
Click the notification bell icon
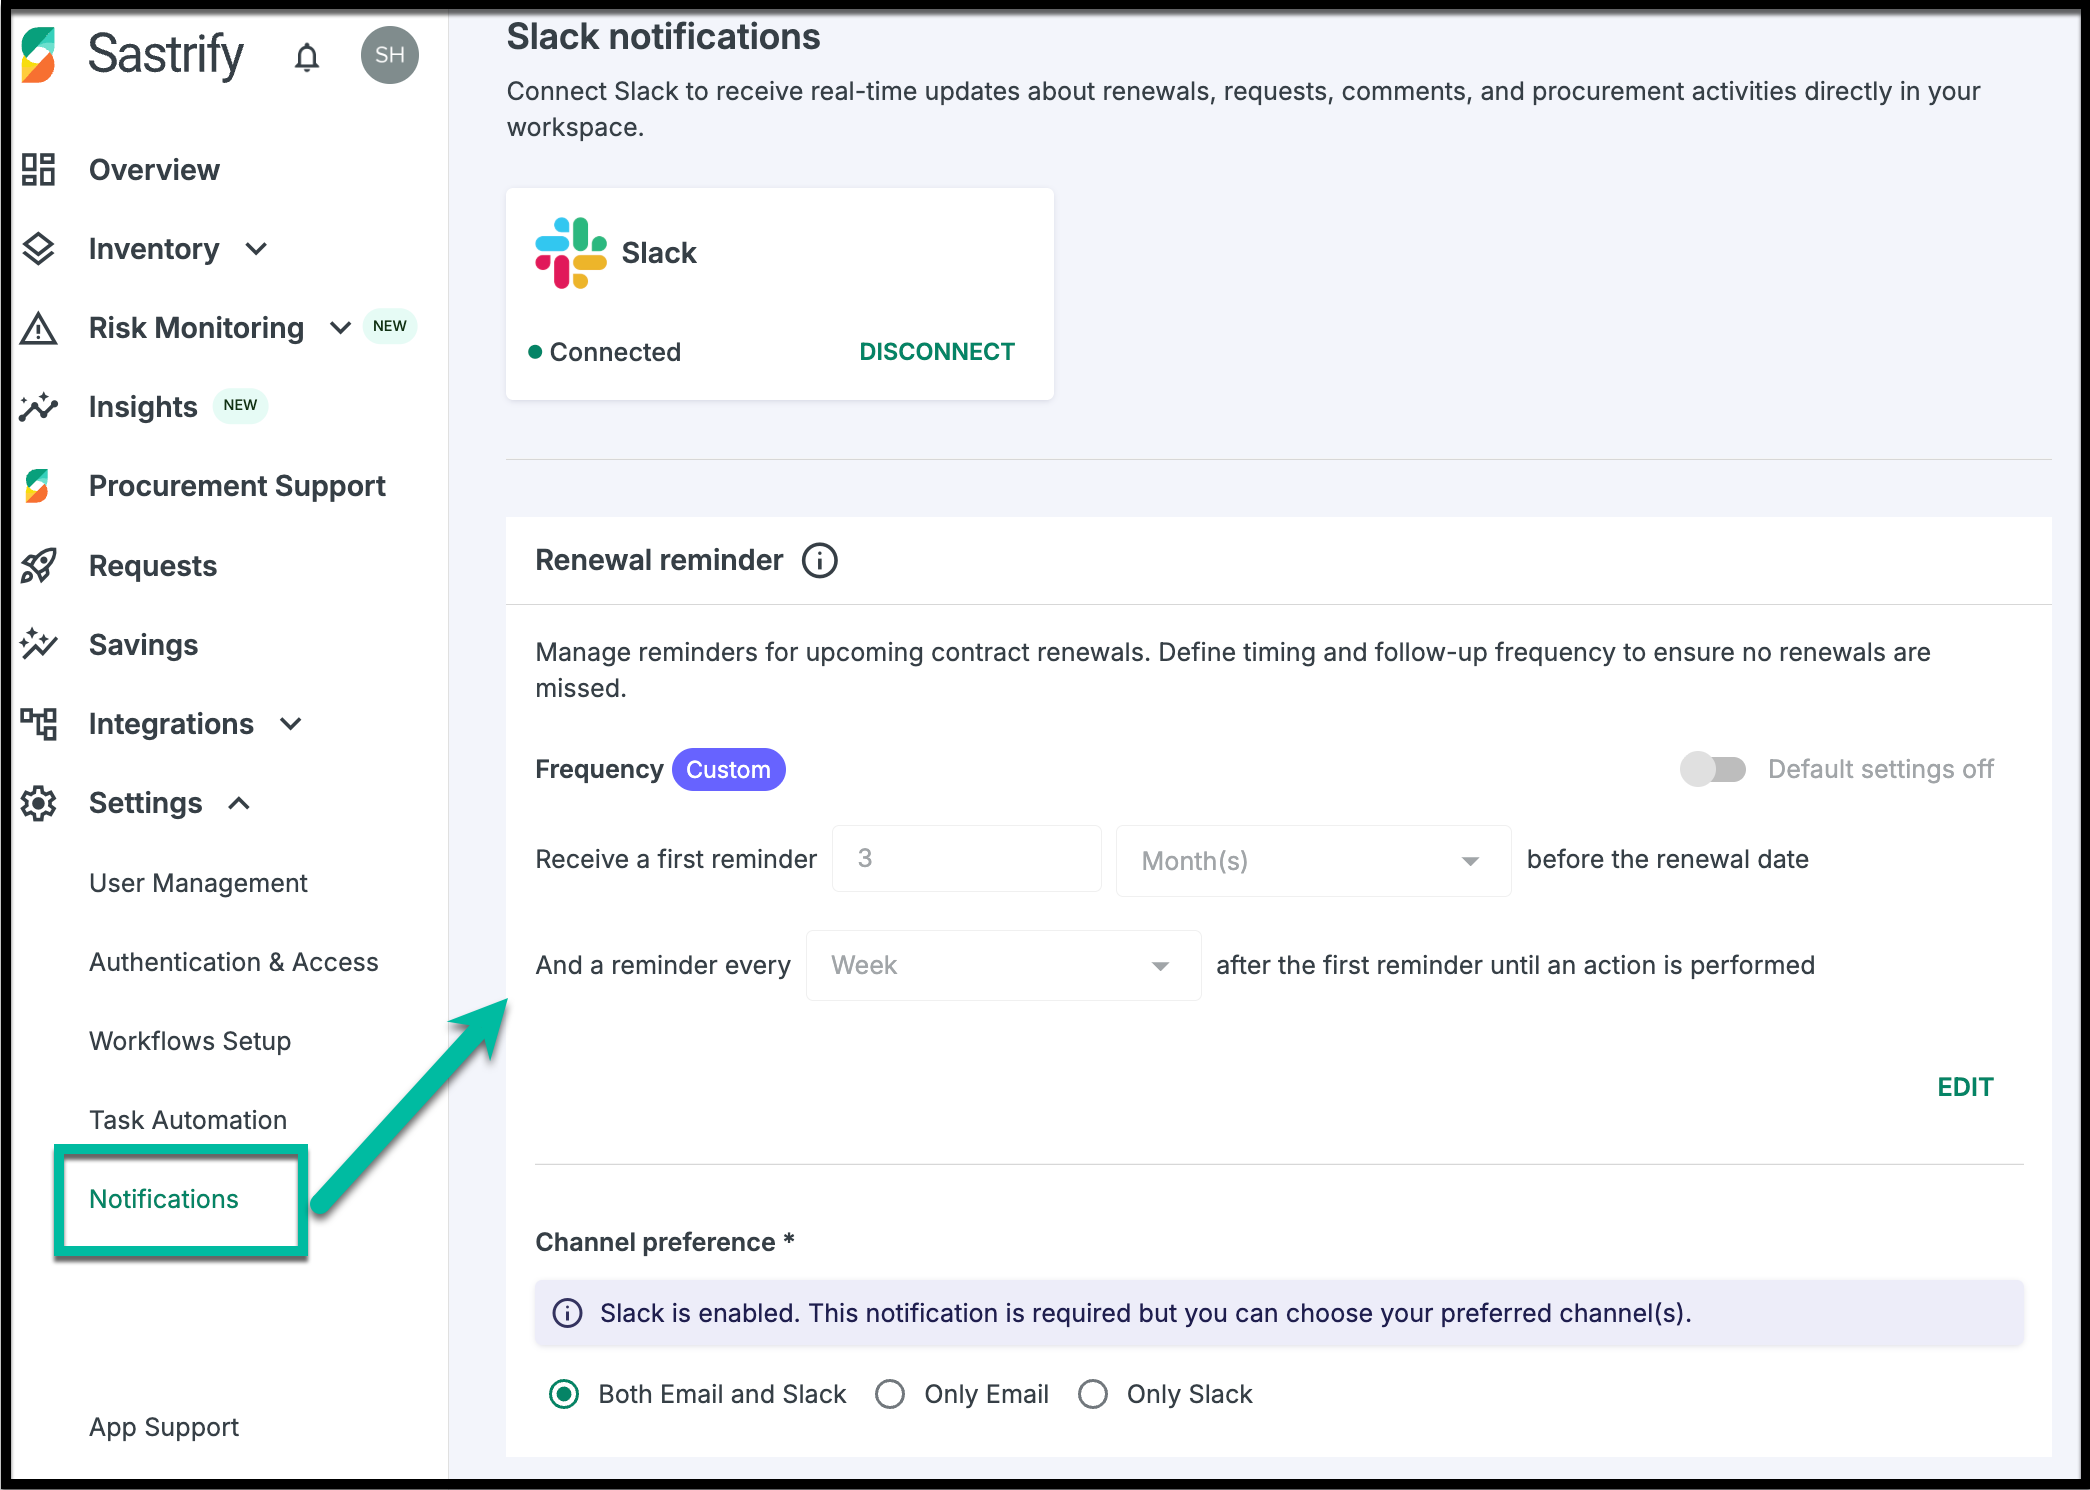pyautogui.click(x=307, y=57)
